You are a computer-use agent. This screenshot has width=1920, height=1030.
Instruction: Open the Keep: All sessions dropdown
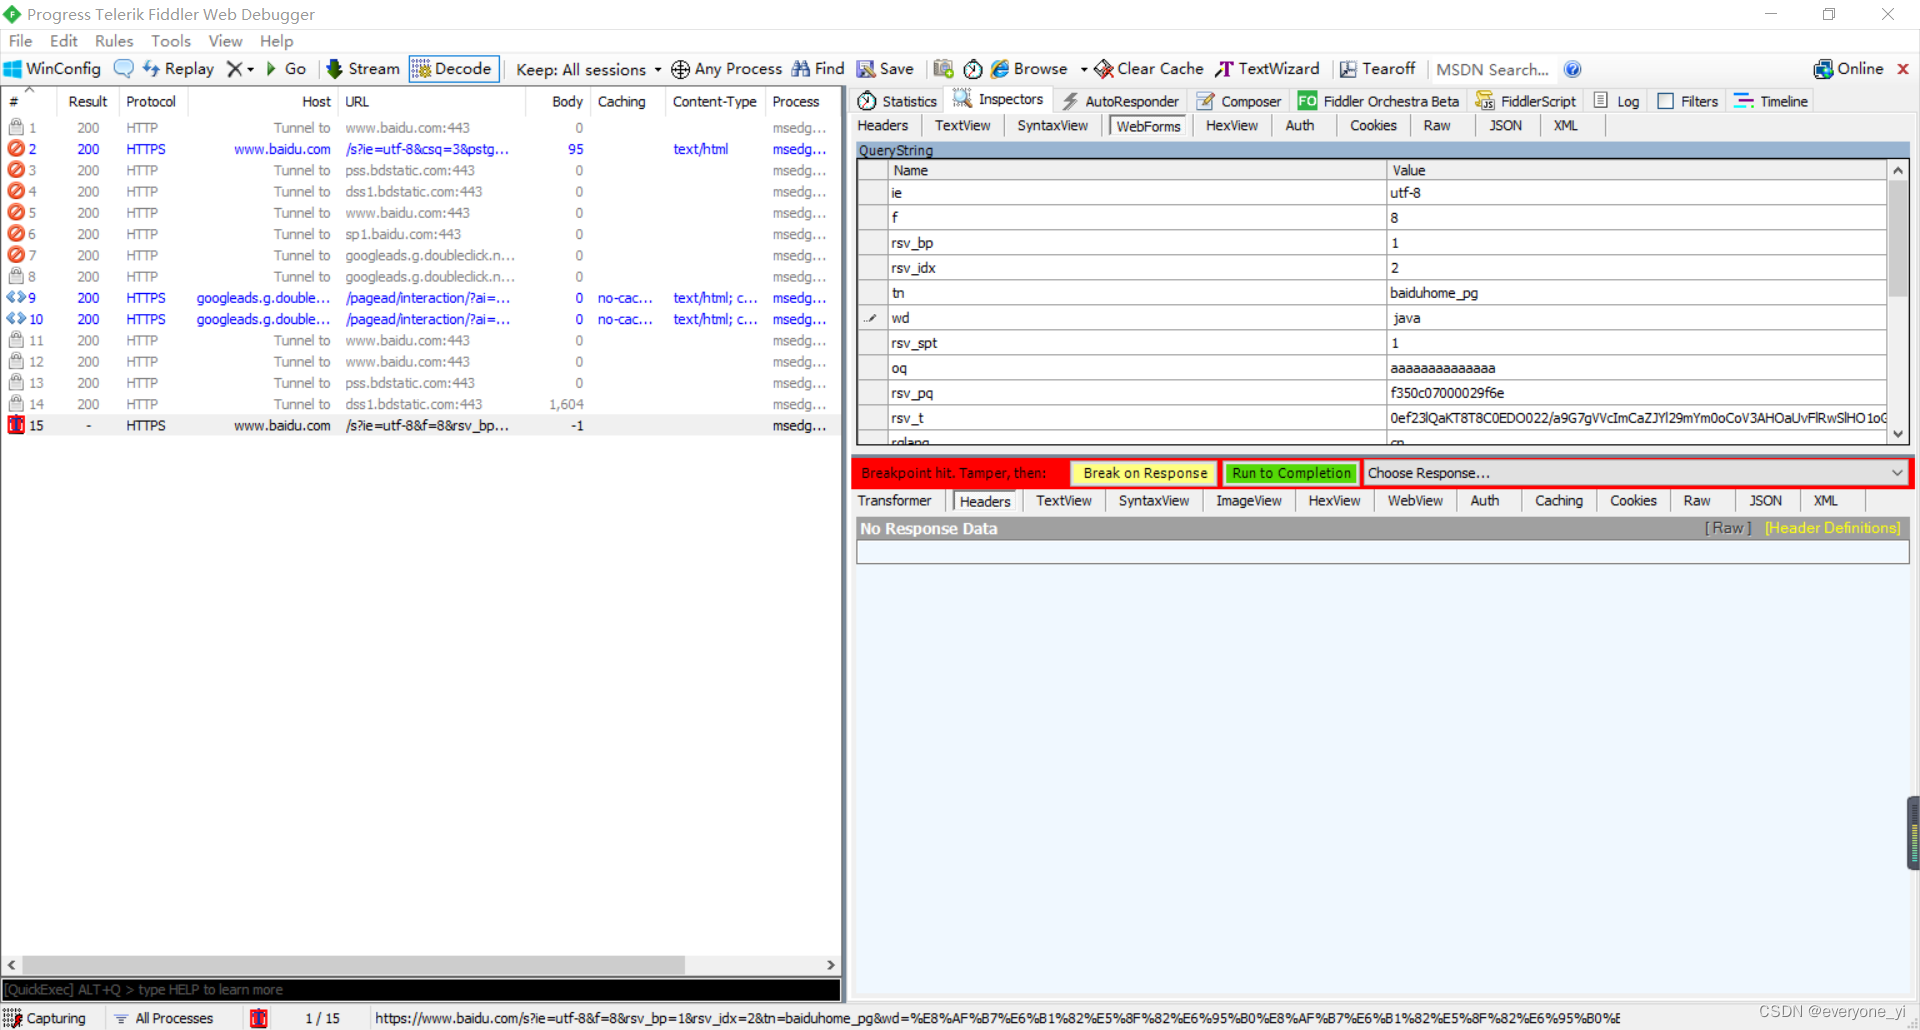pyautogui.click(x=588, y=69)
